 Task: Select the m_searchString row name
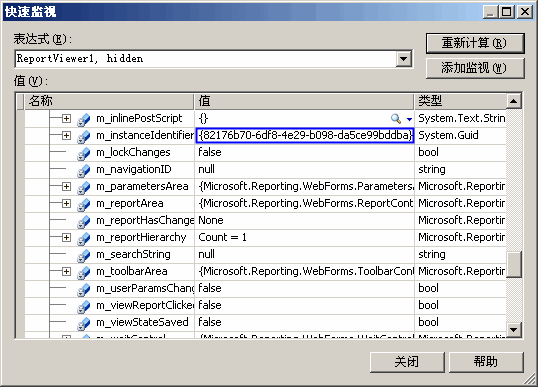pyautogui.click(x=133, y=255)
